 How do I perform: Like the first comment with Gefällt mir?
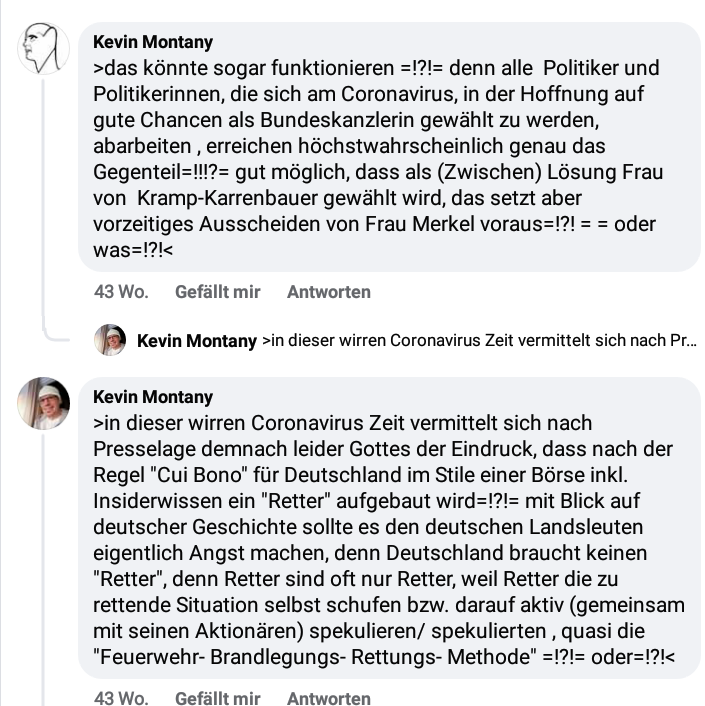pyautogui.click(x=218, y=292)
